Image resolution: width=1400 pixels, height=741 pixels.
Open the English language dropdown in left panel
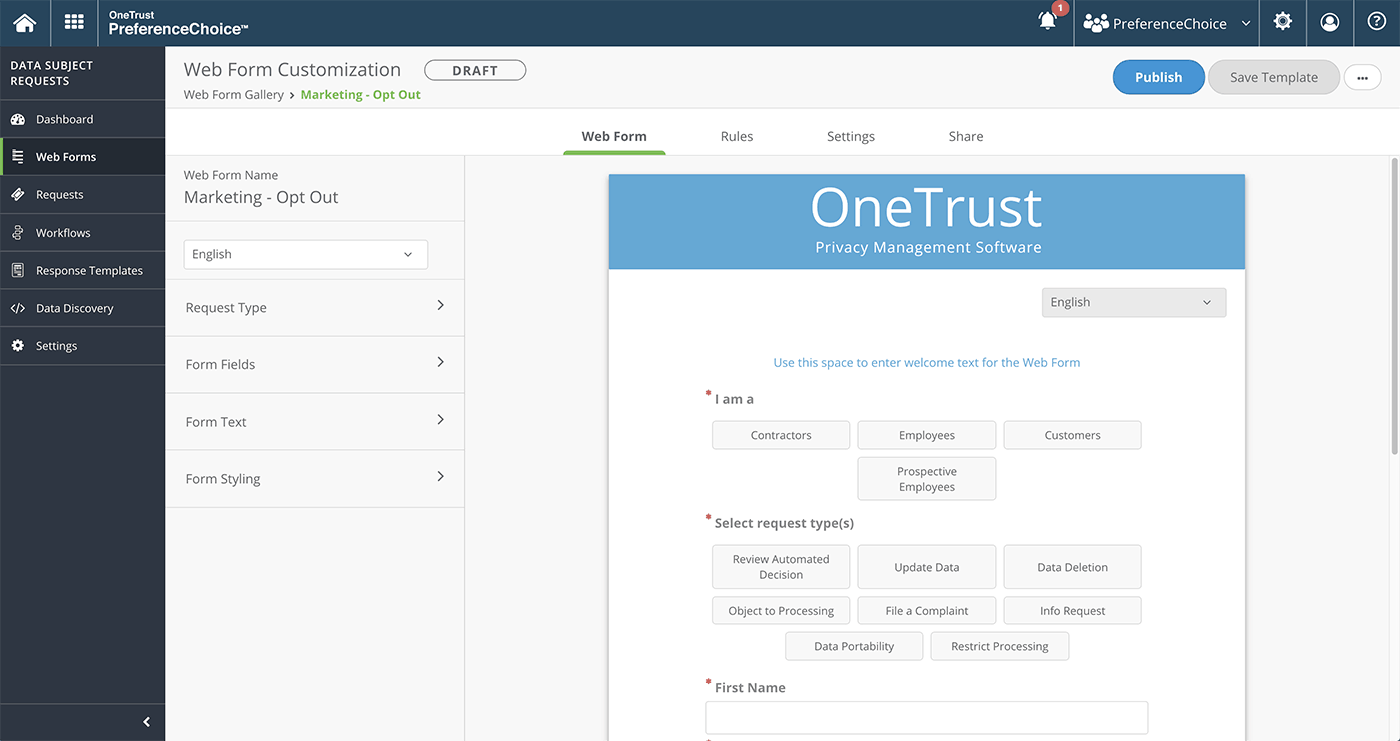click(x=305, y=254)
